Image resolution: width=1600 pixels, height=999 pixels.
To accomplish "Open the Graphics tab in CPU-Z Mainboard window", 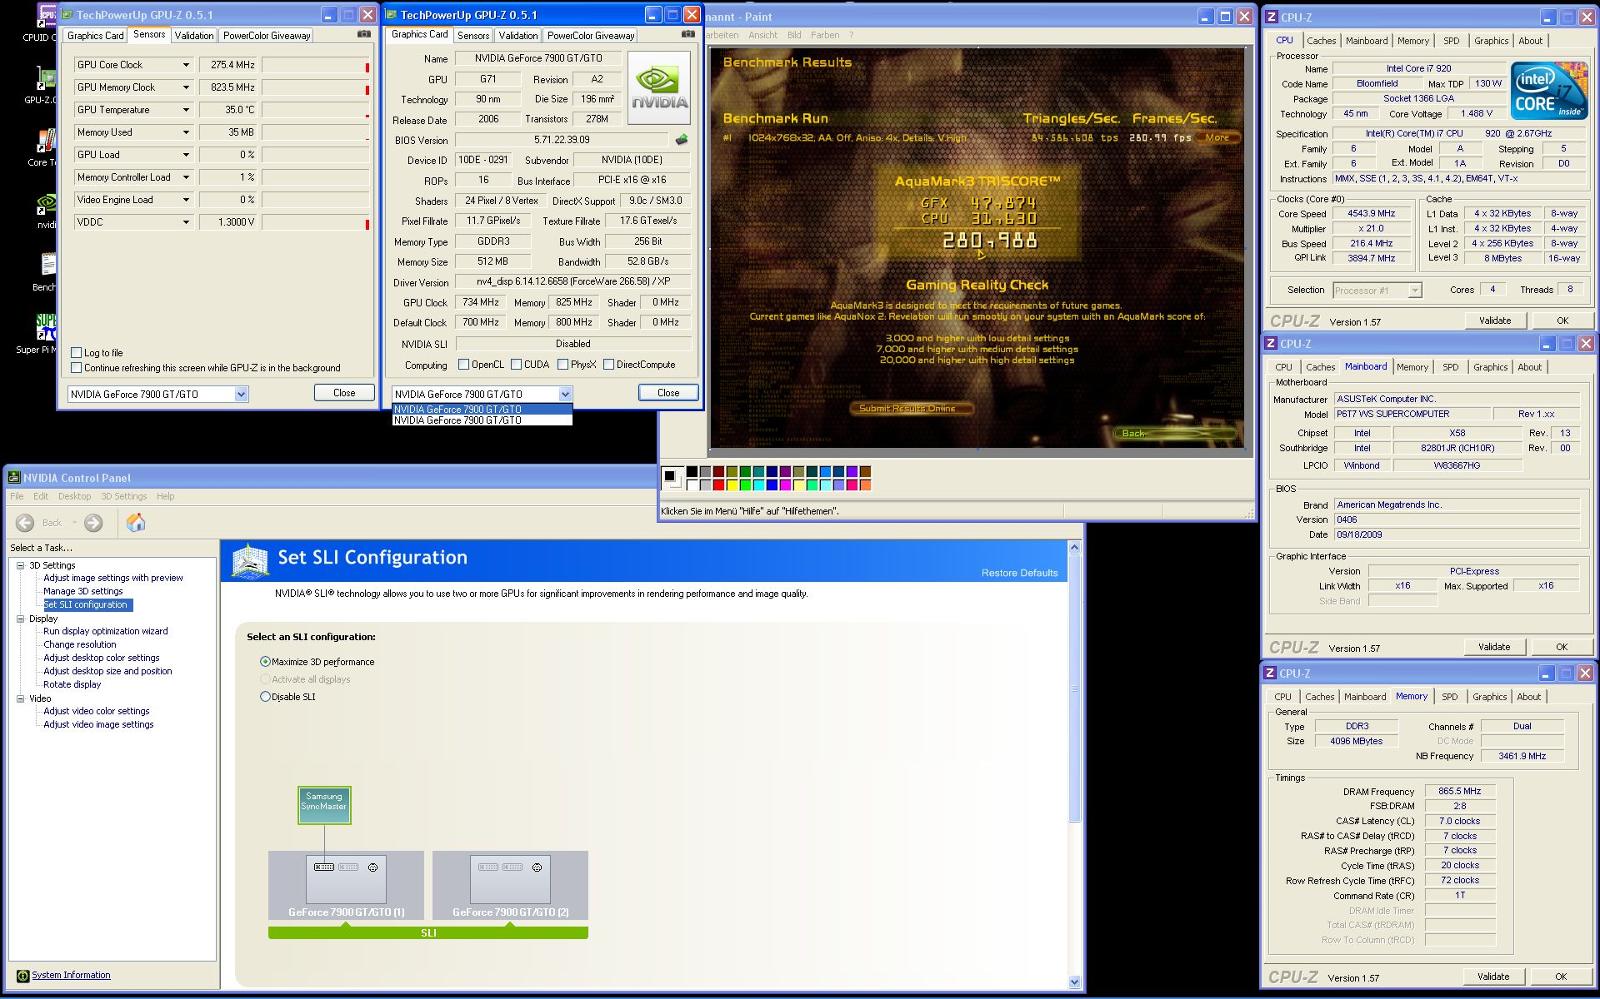I will tap(1490, 367).
